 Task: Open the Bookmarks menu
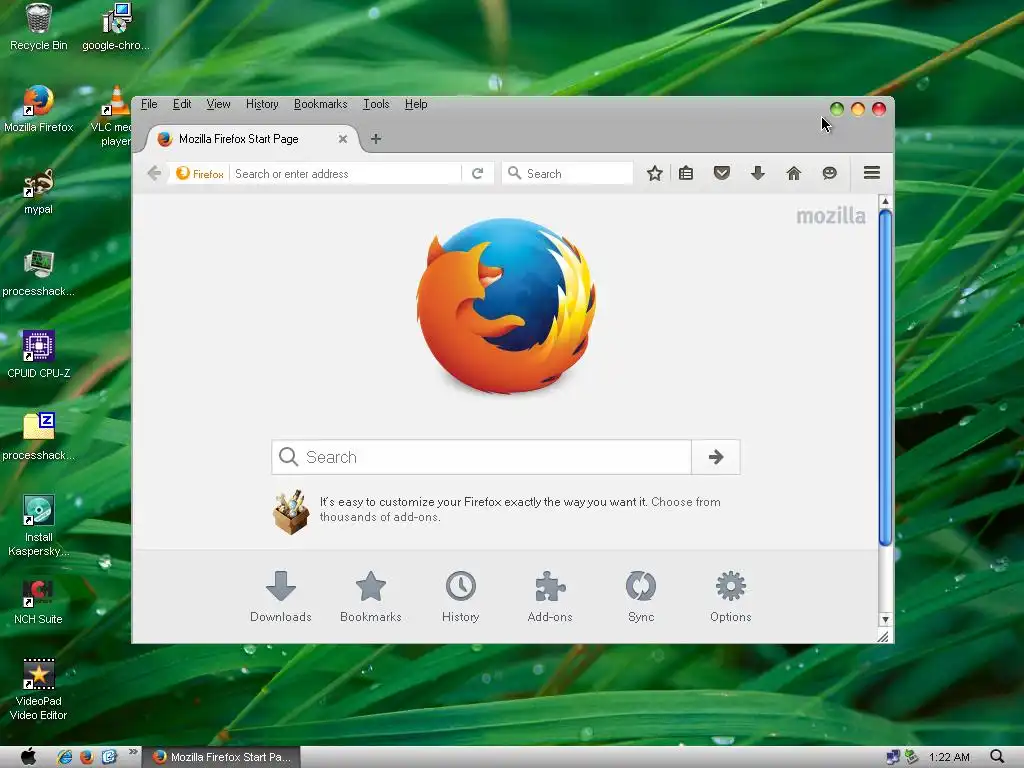(320, 104)
